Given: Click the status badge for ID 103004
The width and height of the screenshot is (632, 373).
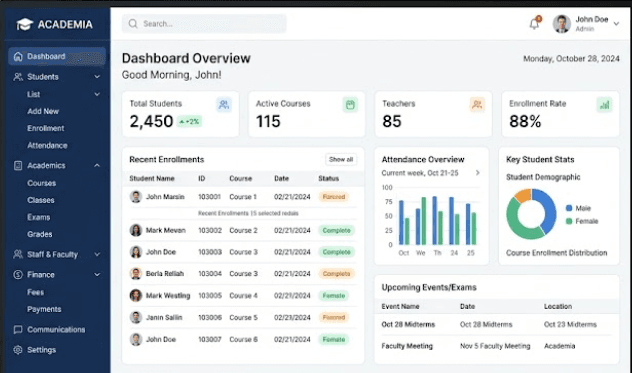Looking at the screenshot, I should pos(337,274).
